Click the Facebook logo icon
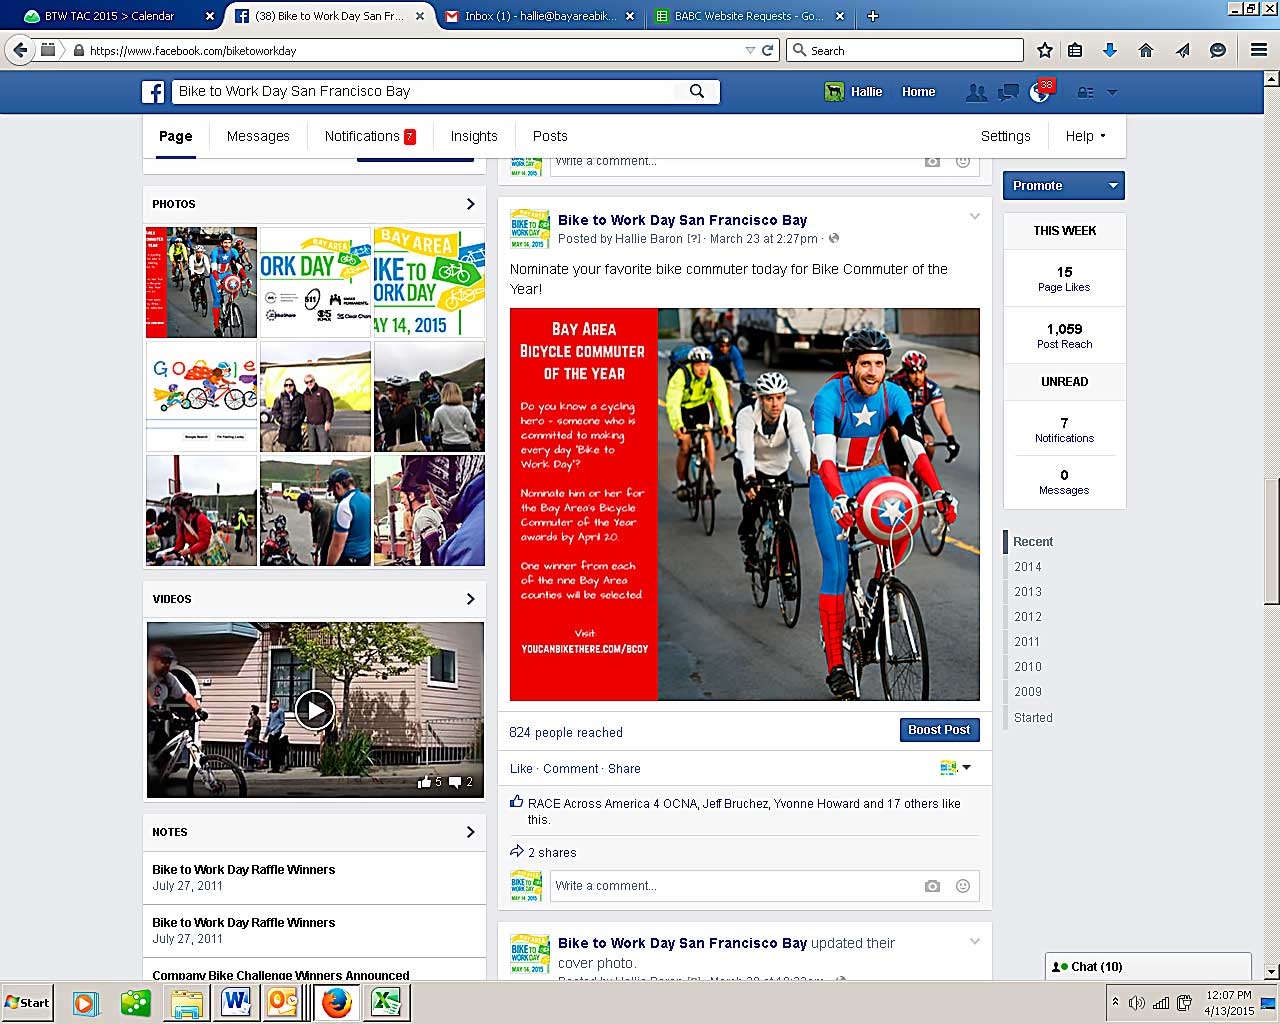 (x=153, y=92)
